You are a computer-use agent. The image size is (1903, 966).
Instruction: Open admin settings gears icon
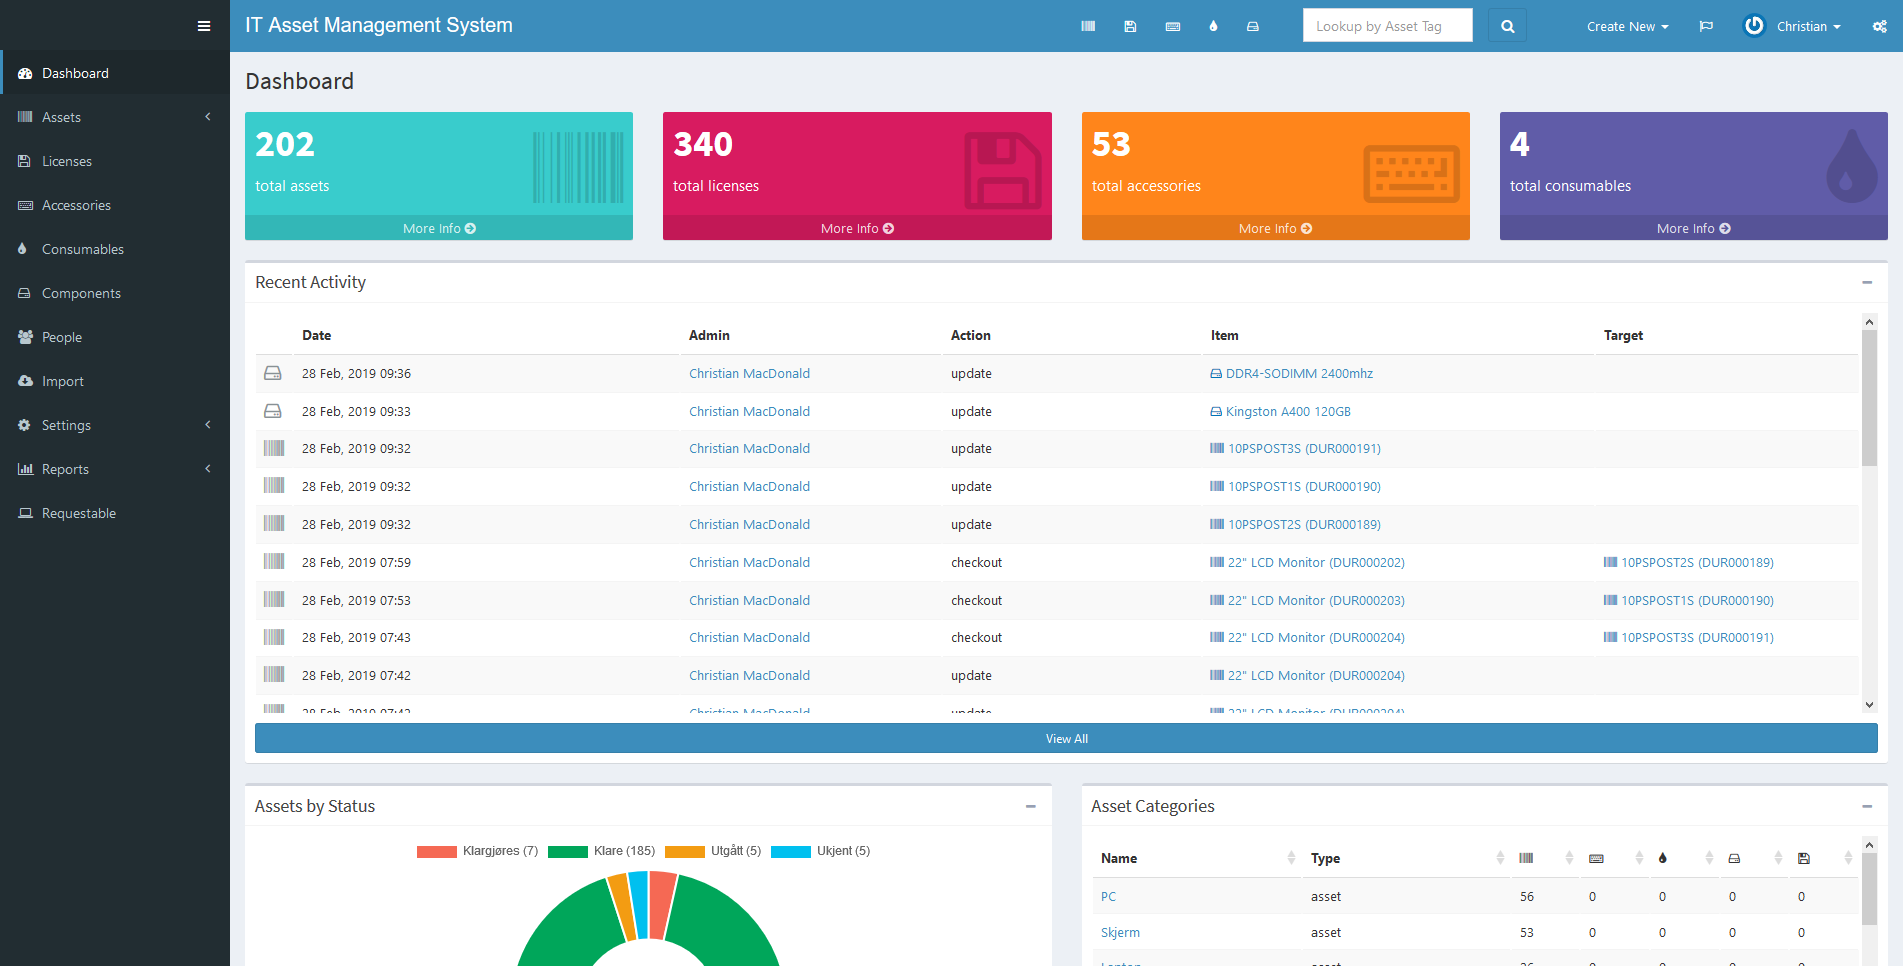pos(1879,26)
